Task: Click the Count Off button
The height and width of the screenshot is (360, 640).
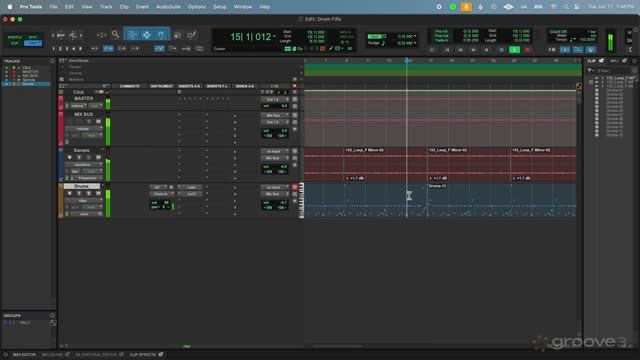Action: (x=558, y=31)
